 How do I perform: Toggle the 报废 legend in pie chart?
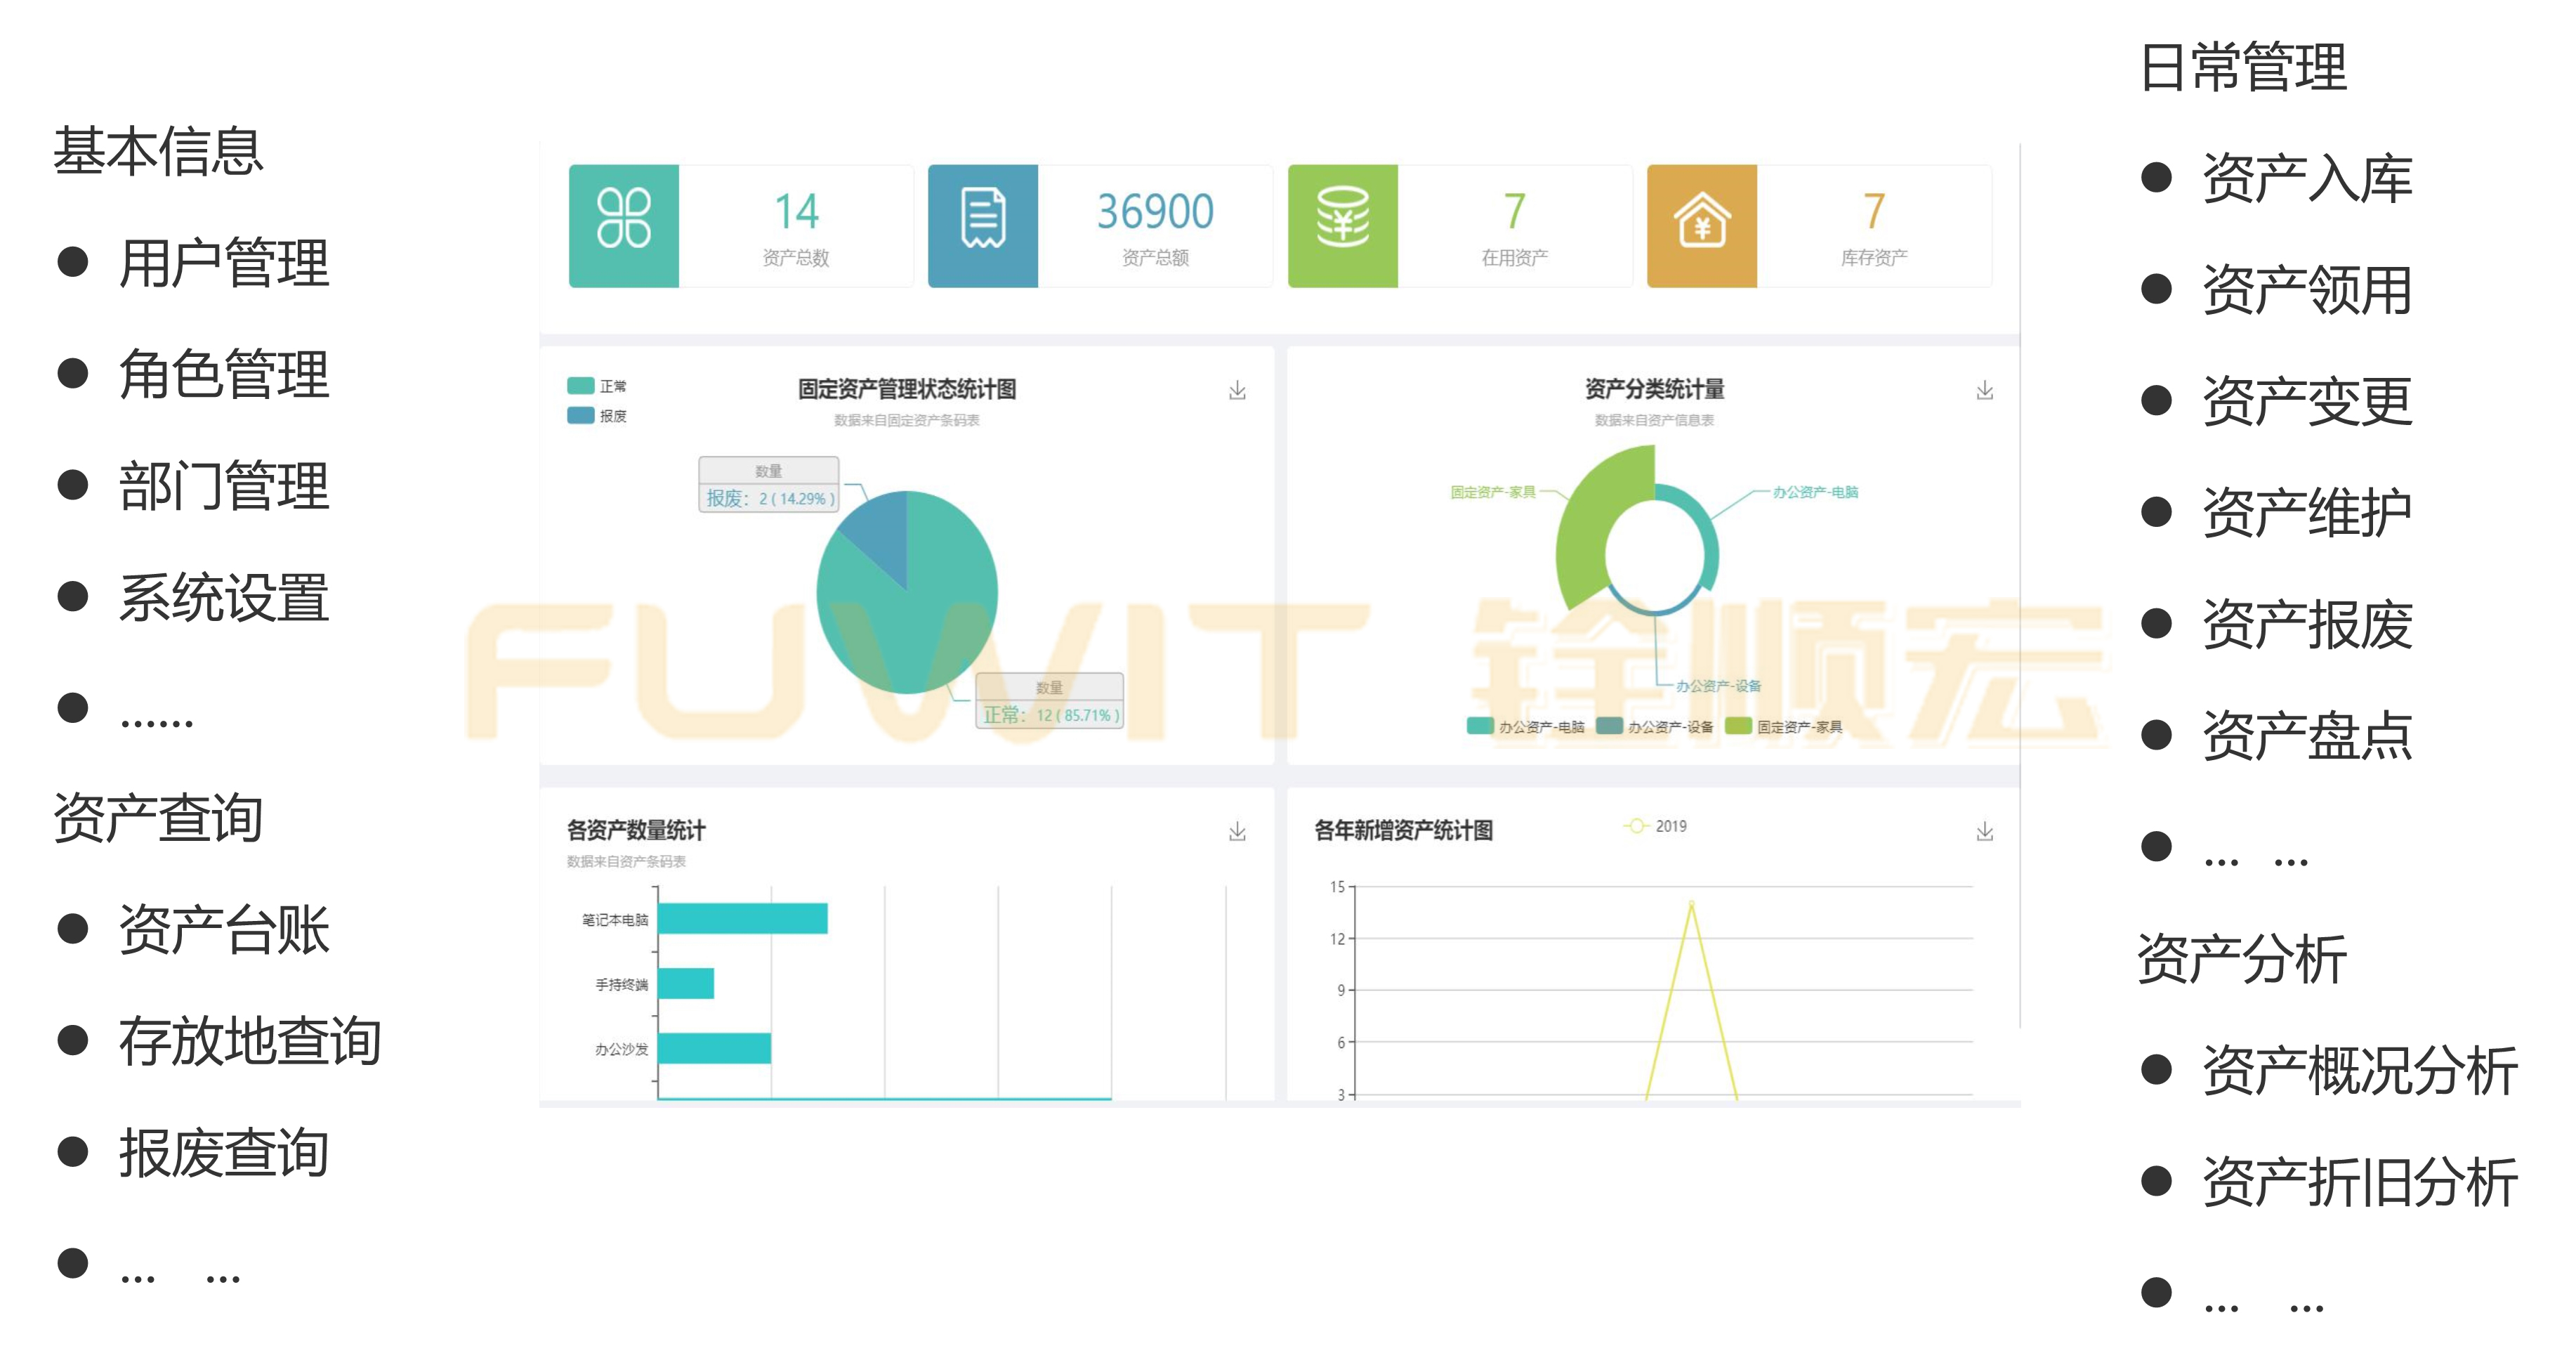point(581,415)
